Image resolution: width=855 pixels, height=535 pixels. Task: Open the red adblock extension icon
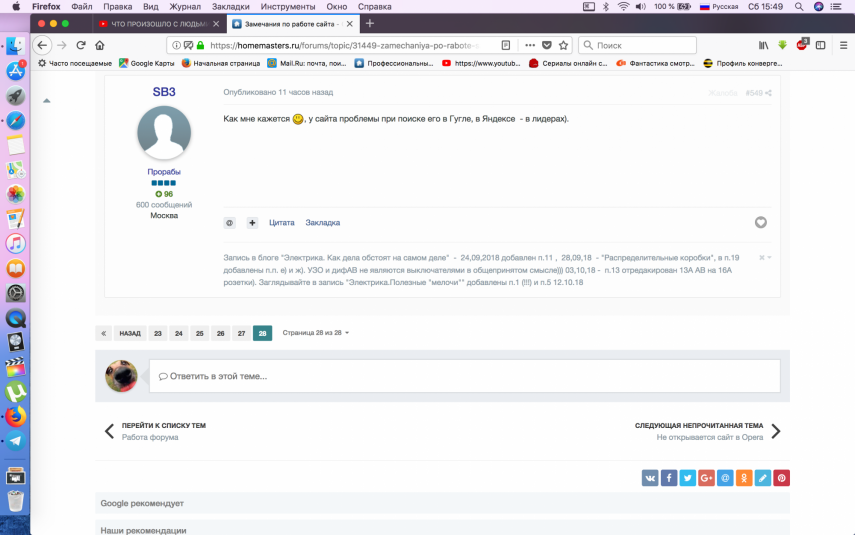coord(802,45)
